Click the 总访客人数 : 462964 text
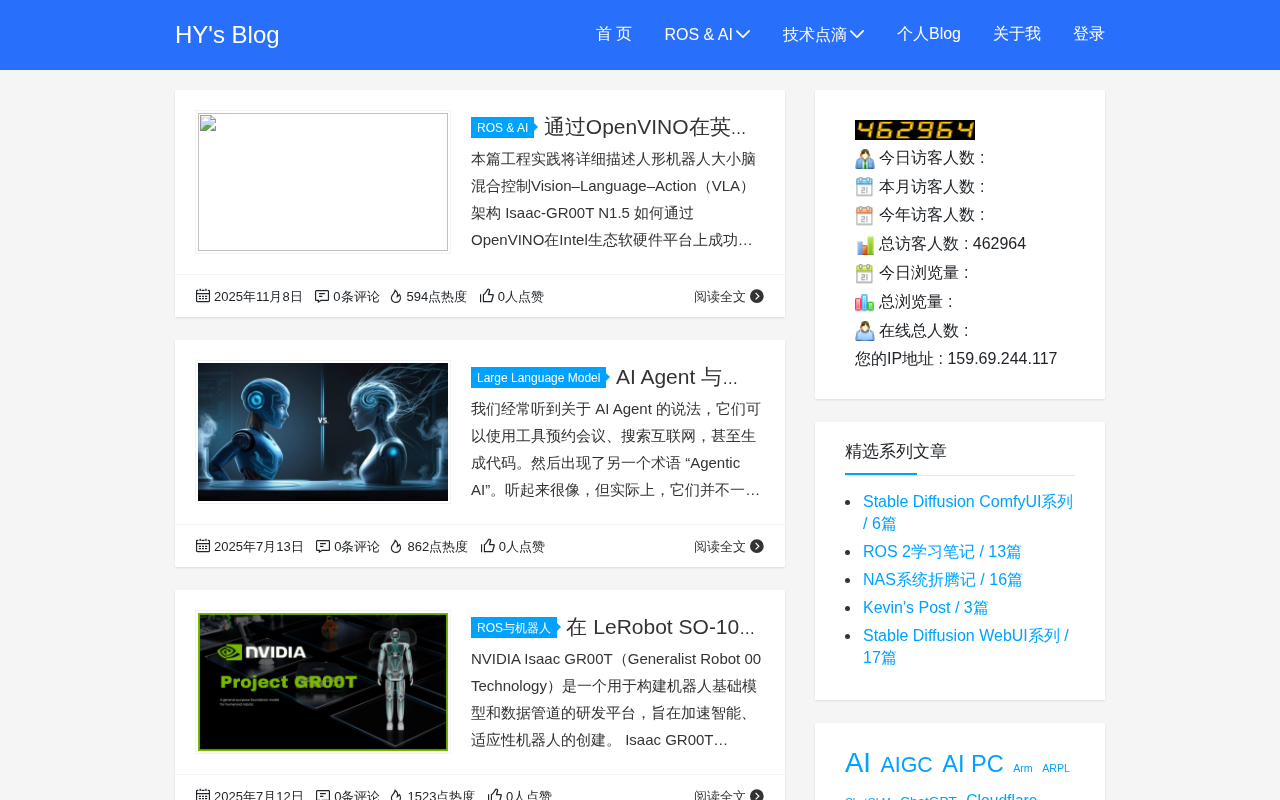The image size is (1280, 800). pyautogui.click(x=952, y=244)
